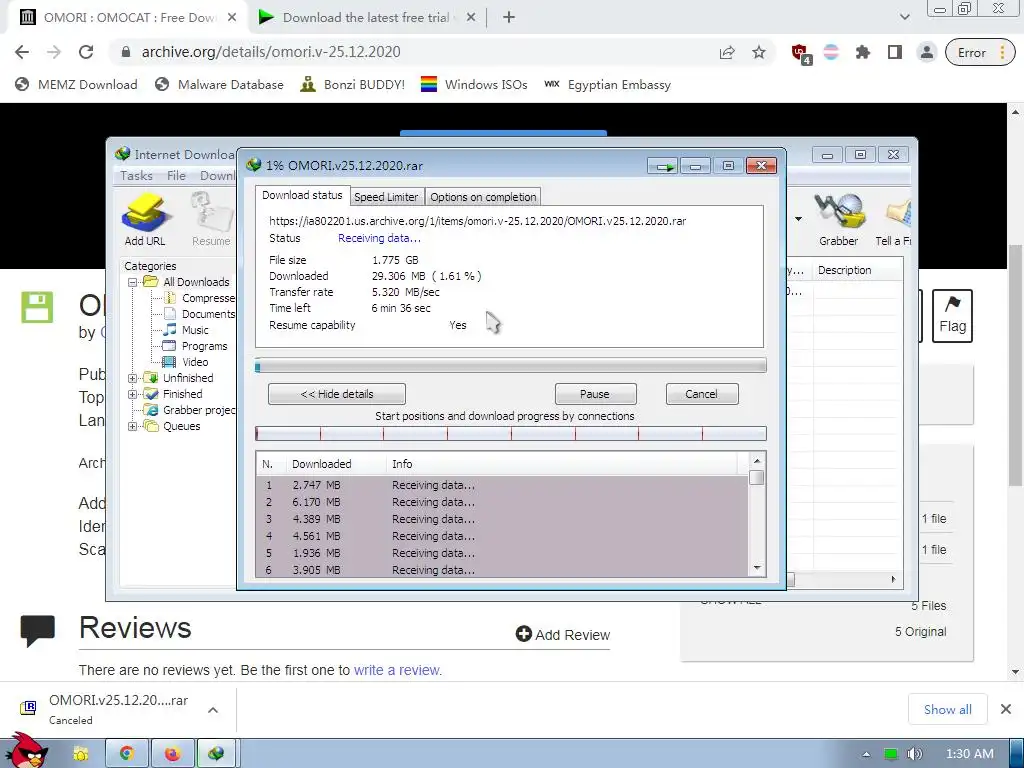Close the download bar

[x=1006, y=709]
